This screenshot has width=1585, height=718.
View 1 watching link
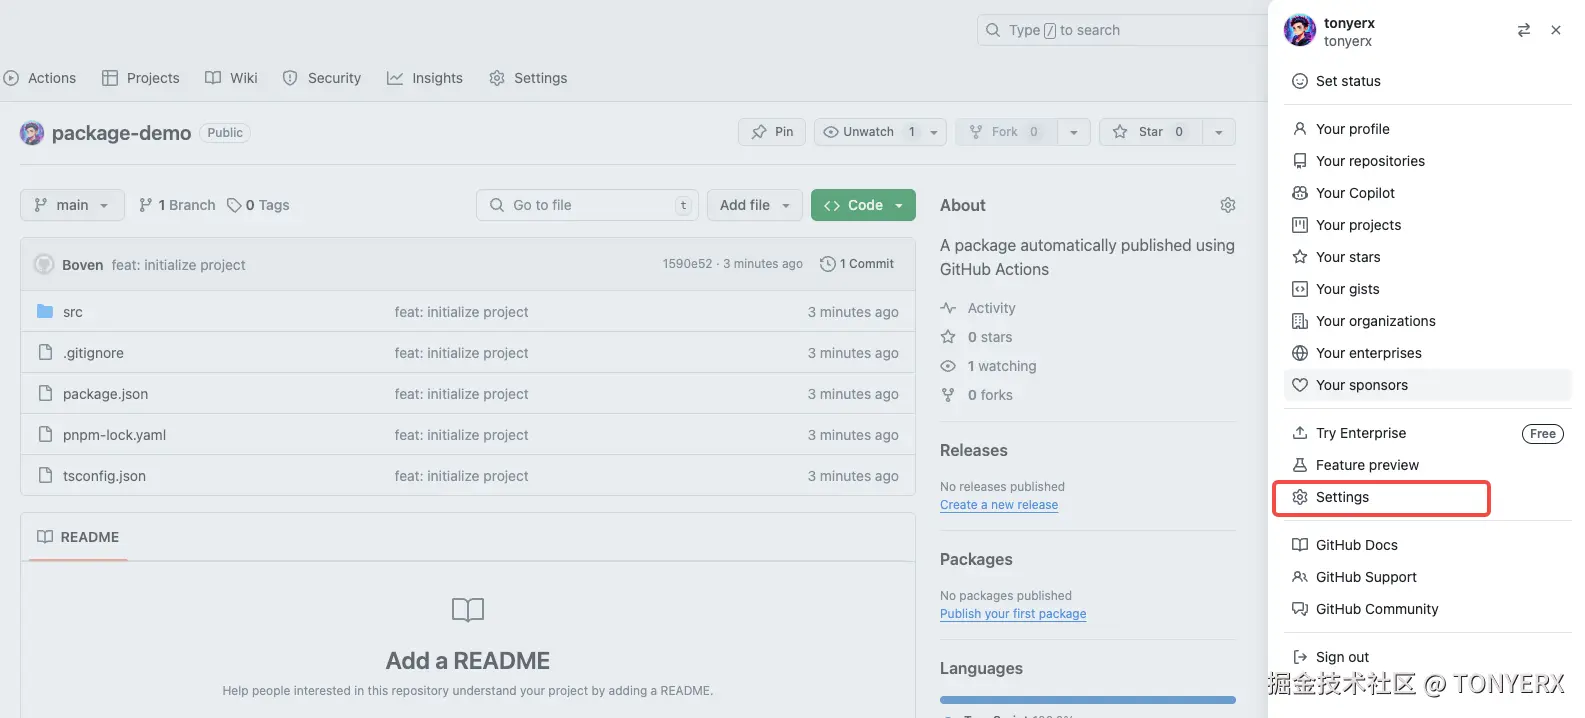[989, 366]
